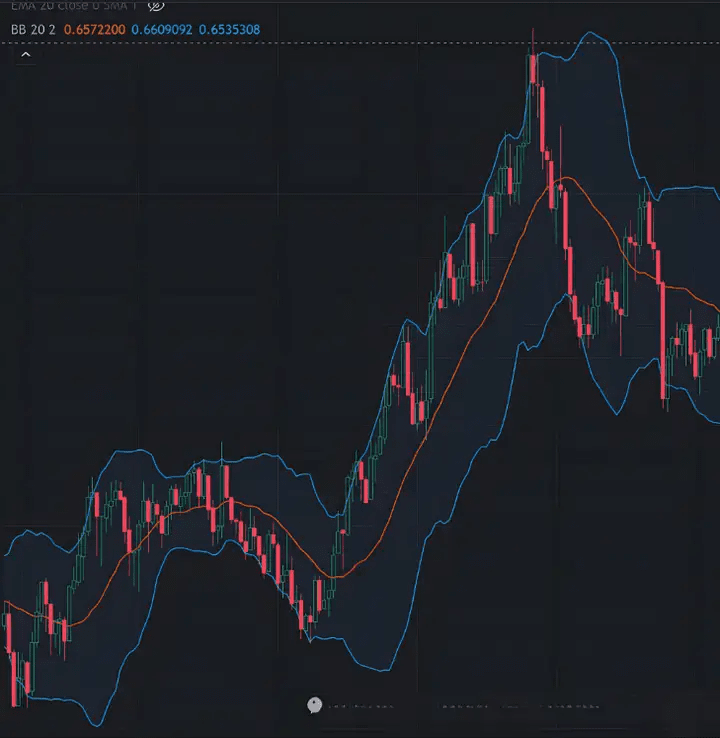Click the lowest red candle at far left

14,679
